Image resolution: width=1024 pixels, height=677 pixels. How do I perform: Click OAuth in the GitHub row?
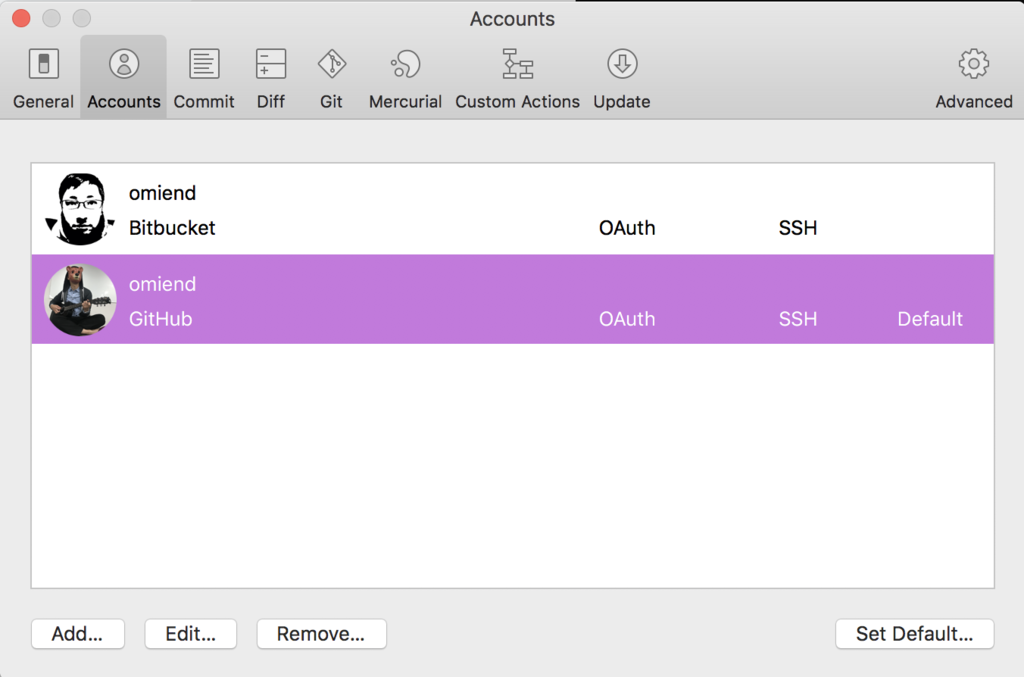tap(627, 319)
